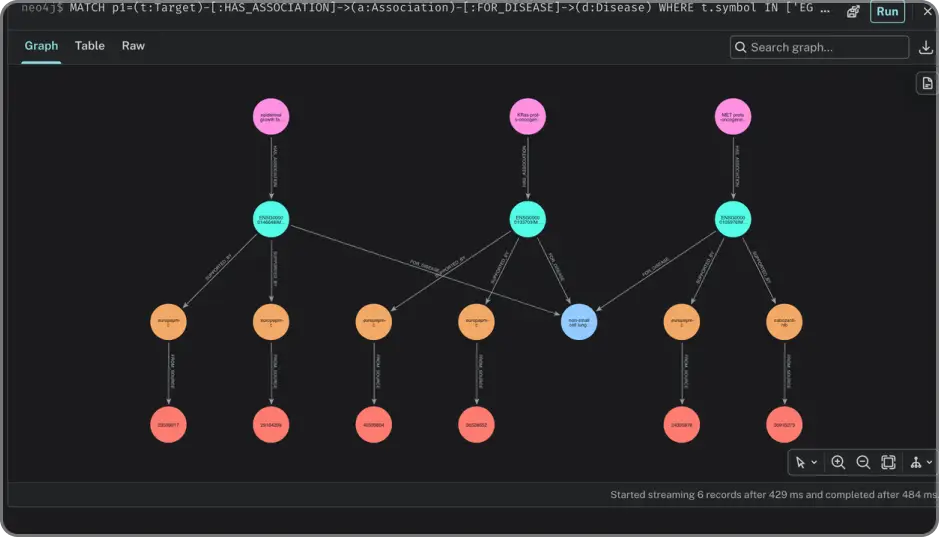Select the epidermal growth factor target node

[271, 117]
